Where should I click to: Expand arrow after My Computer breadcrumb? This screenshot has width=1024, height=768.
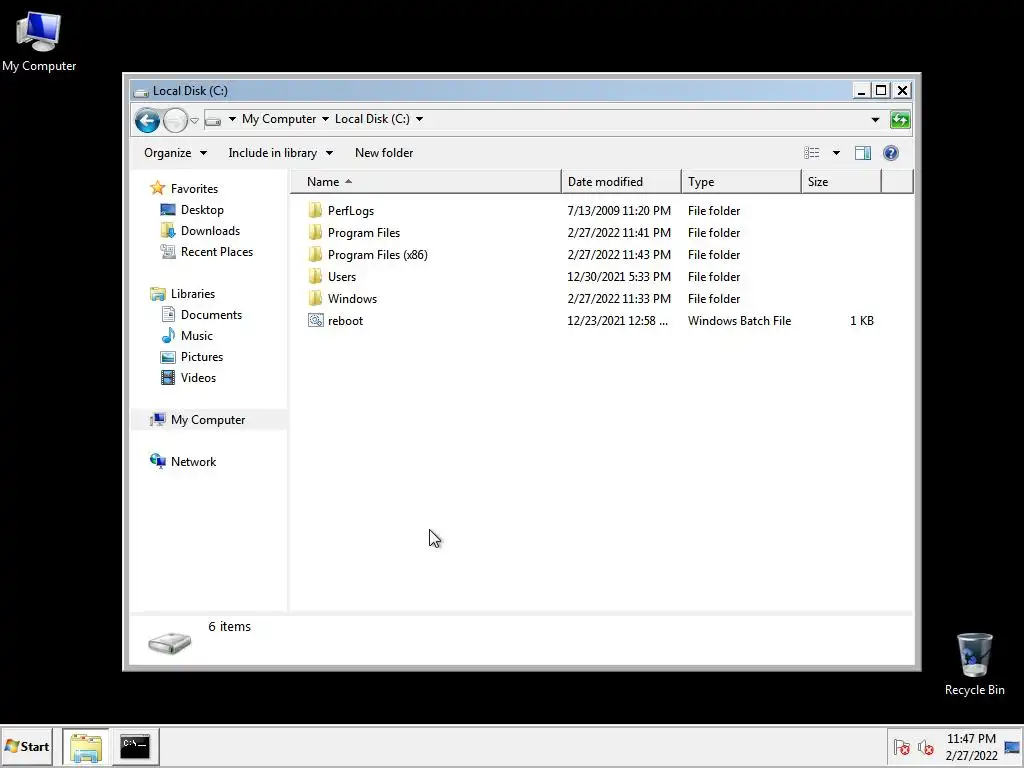(325, 119)
